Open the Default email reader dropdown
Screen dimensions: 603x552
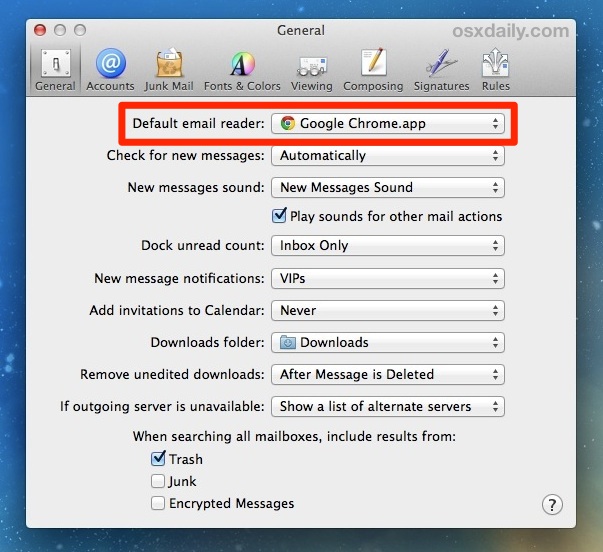(x=388, y=123)
